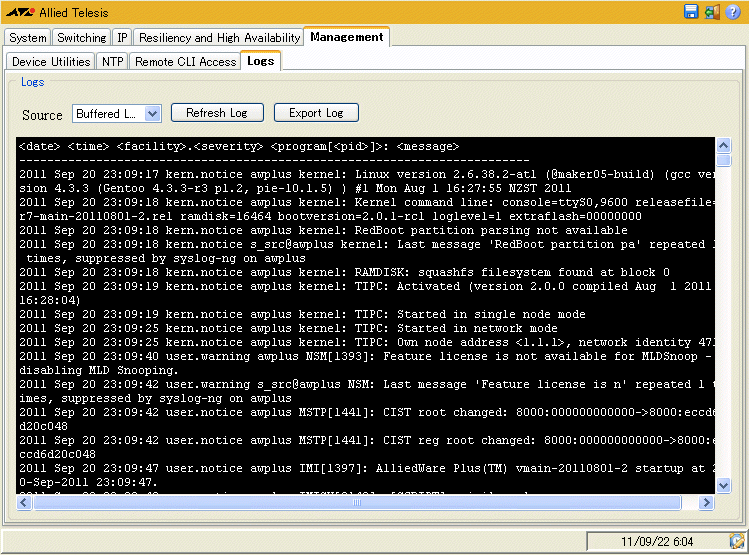Click the horizontal scrollbar right arrow
Image resolution: width=749 pixels, height=555 pixels.
pyautogui.click(x=706, y=502)
